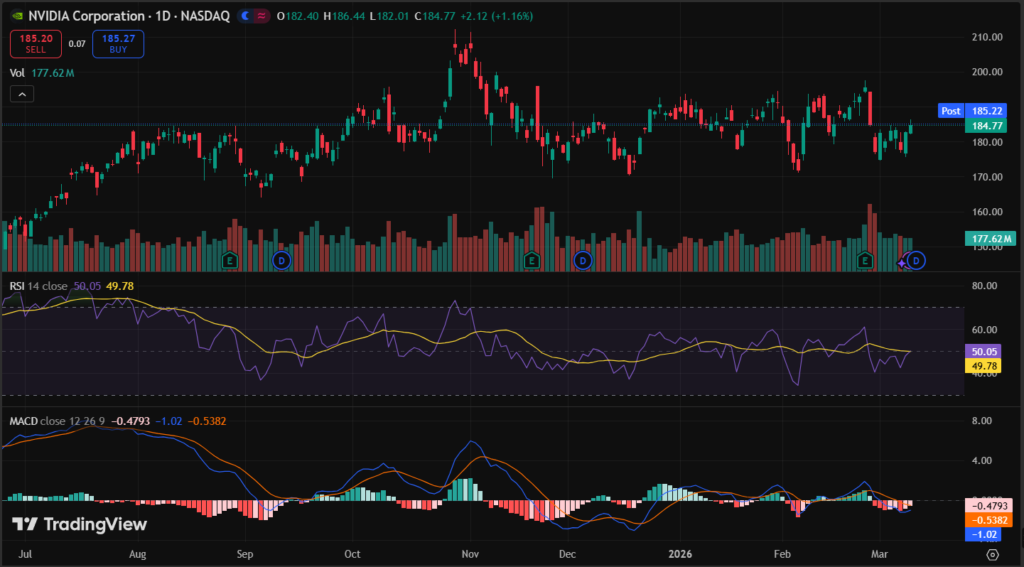
Task: Select the MACD indicator legend label
Action: pos(23,421)
